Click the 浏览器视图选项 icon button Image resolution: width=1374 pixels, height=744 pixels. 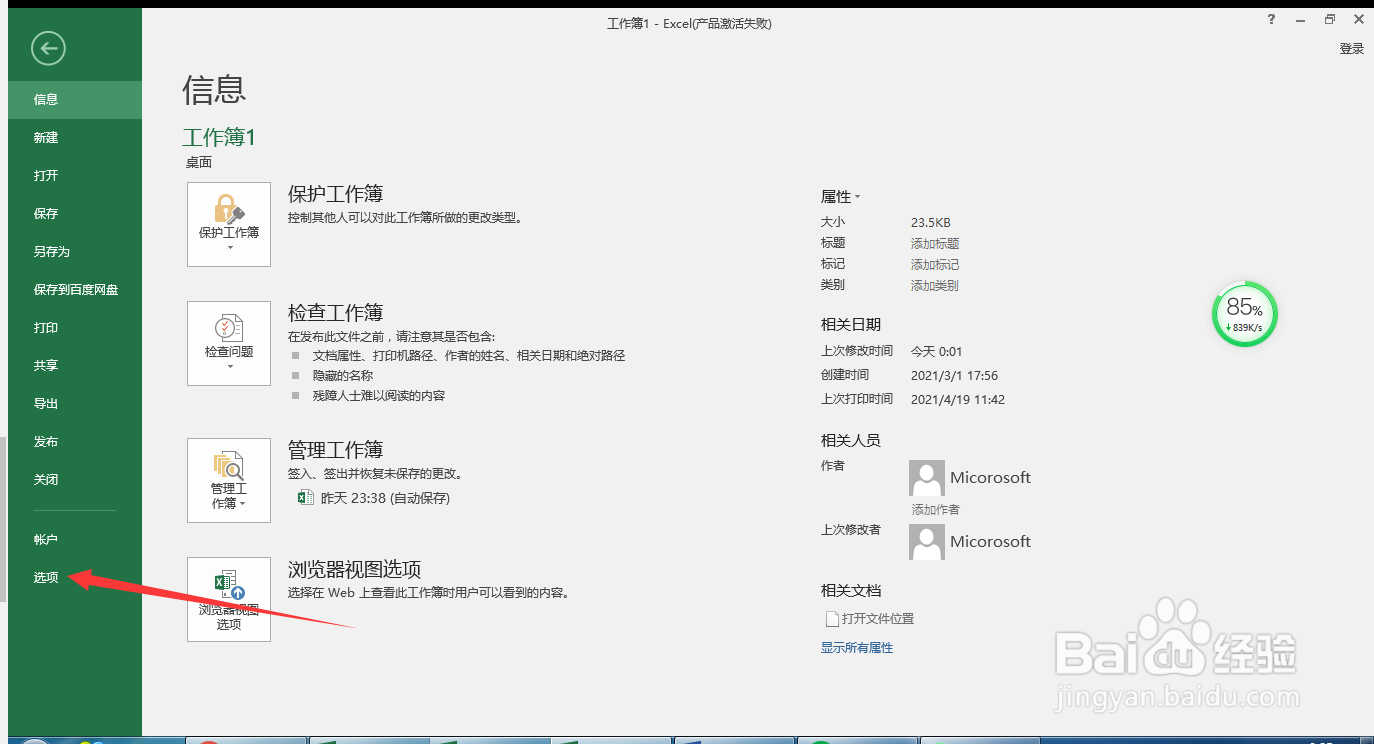(229, 599)
